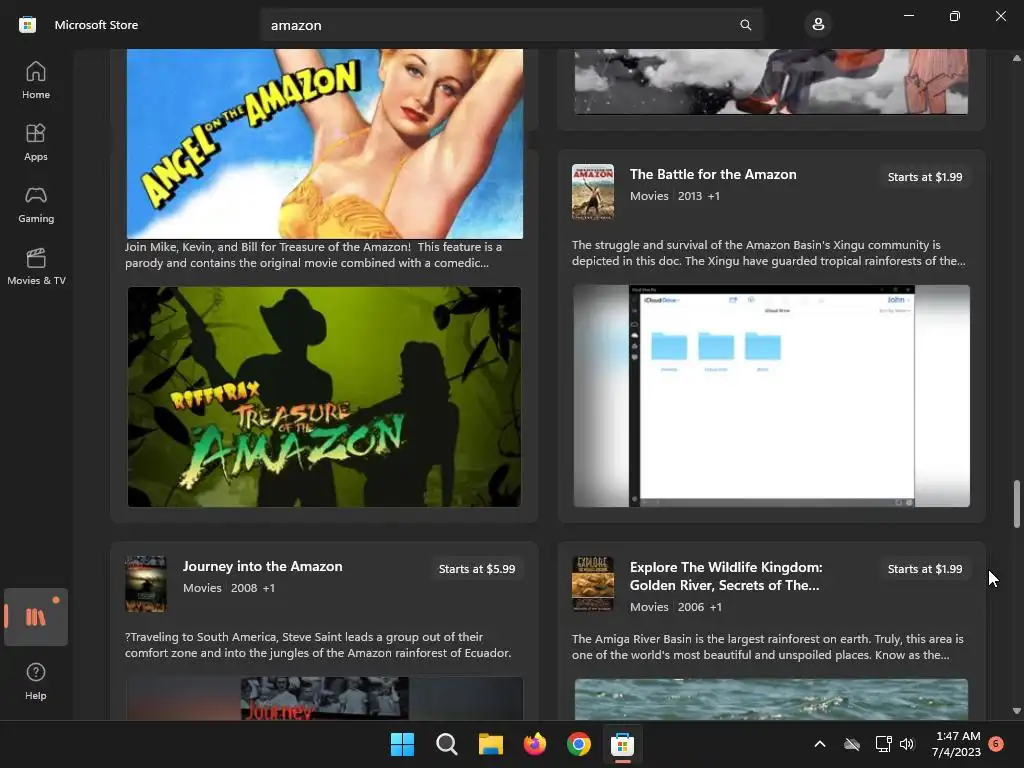Viewport: 1024px width, 768px height.
Task: Go to the Gaming section
Action: coord(36,204)
